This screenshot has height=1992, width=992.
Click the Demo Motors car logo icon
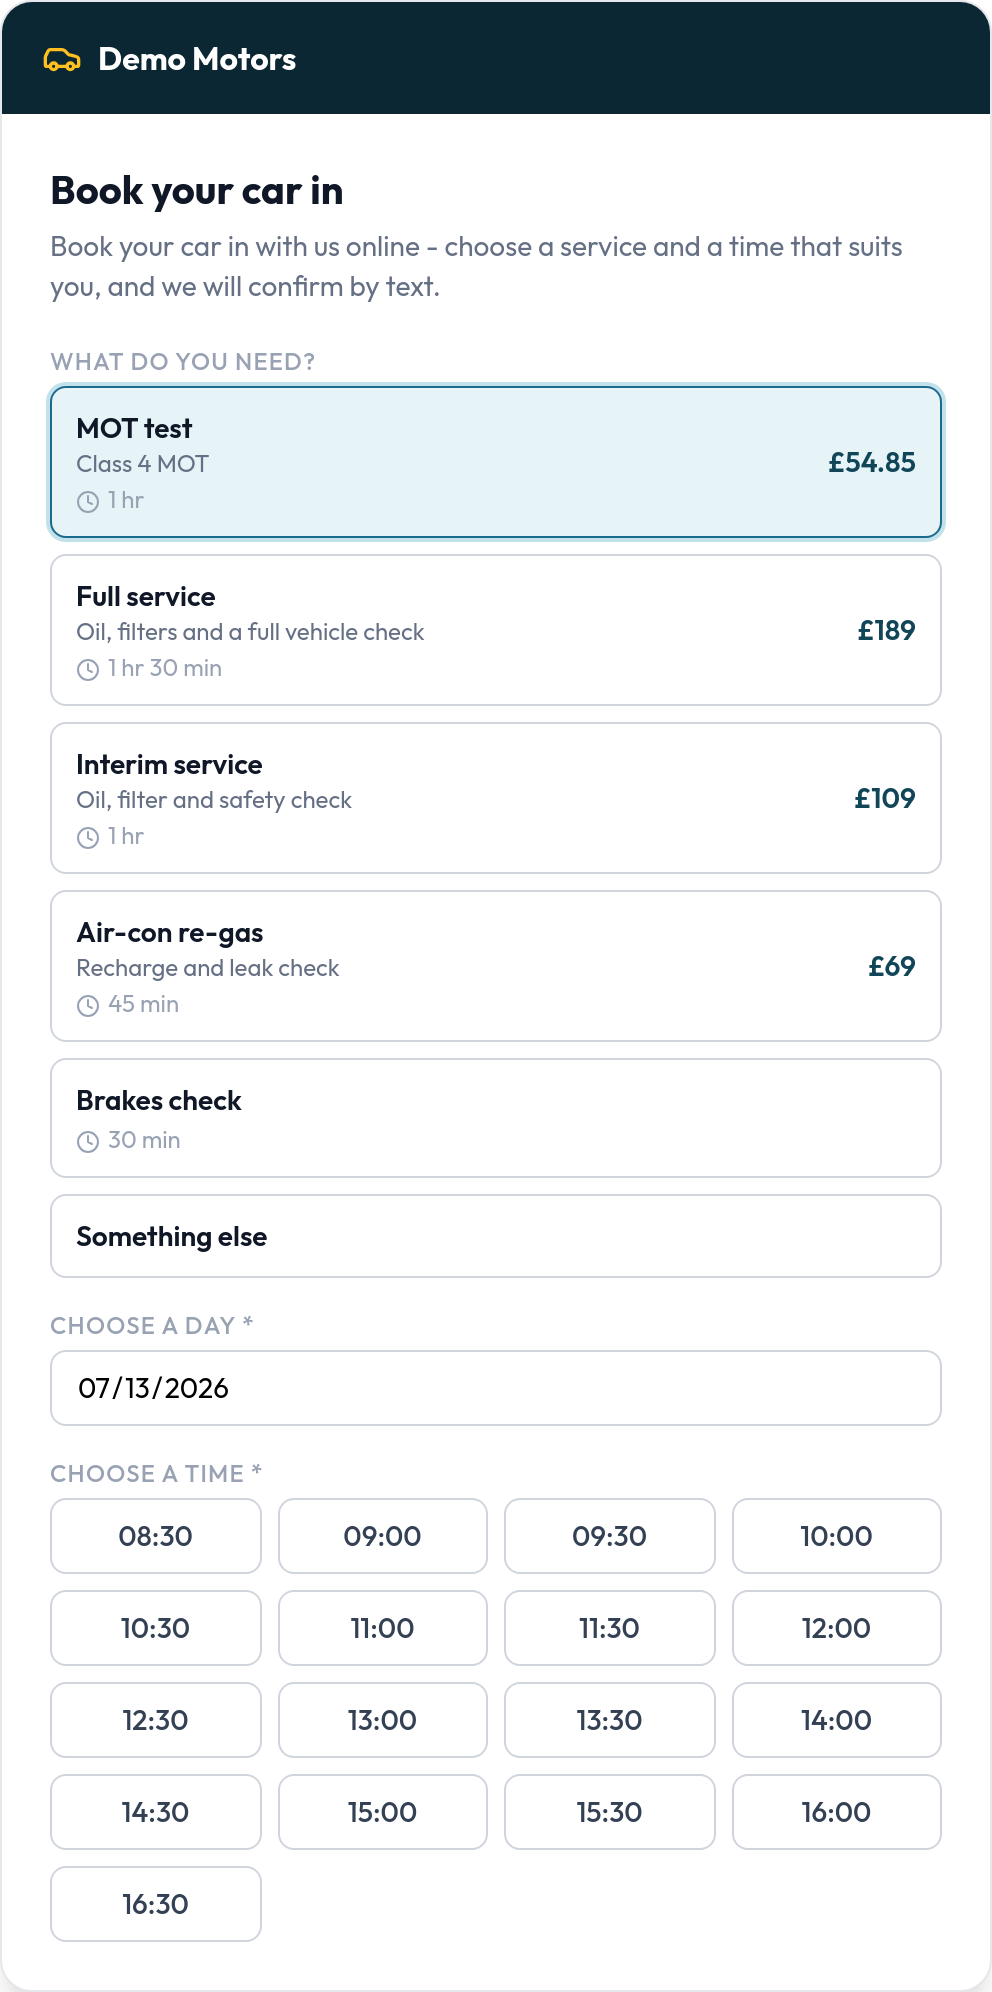pos(62,60)
